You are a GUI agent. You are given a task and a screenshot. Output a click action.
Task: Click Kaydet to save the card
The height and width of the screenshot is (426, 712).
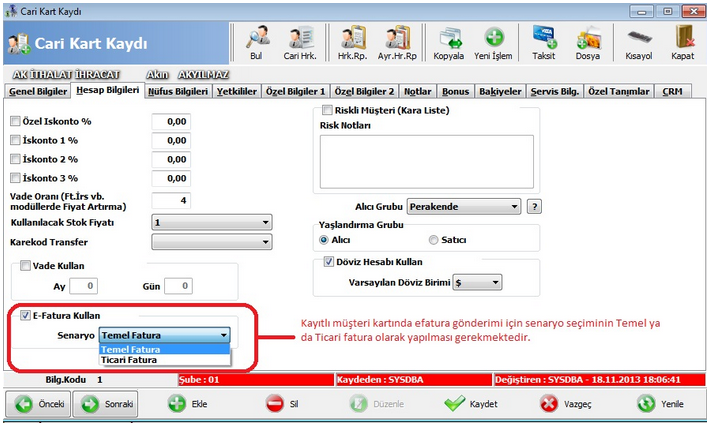(x=471, y=404)
